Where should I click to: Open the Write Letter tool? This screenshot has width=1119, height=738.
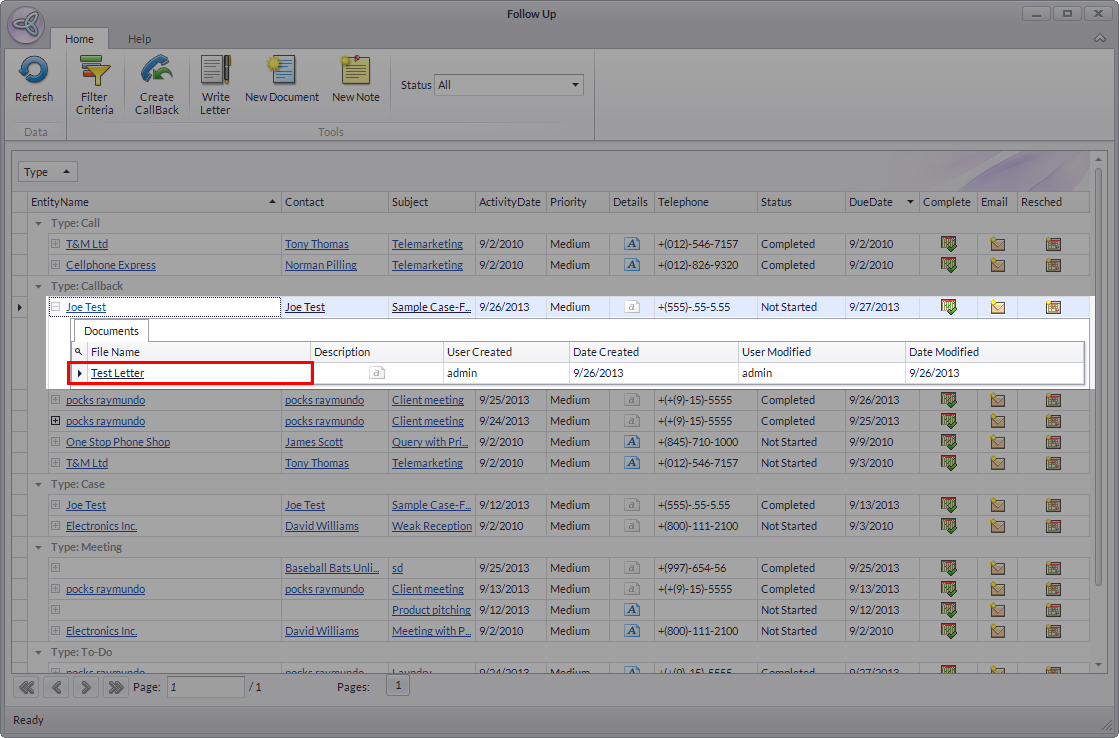(215, 72)
